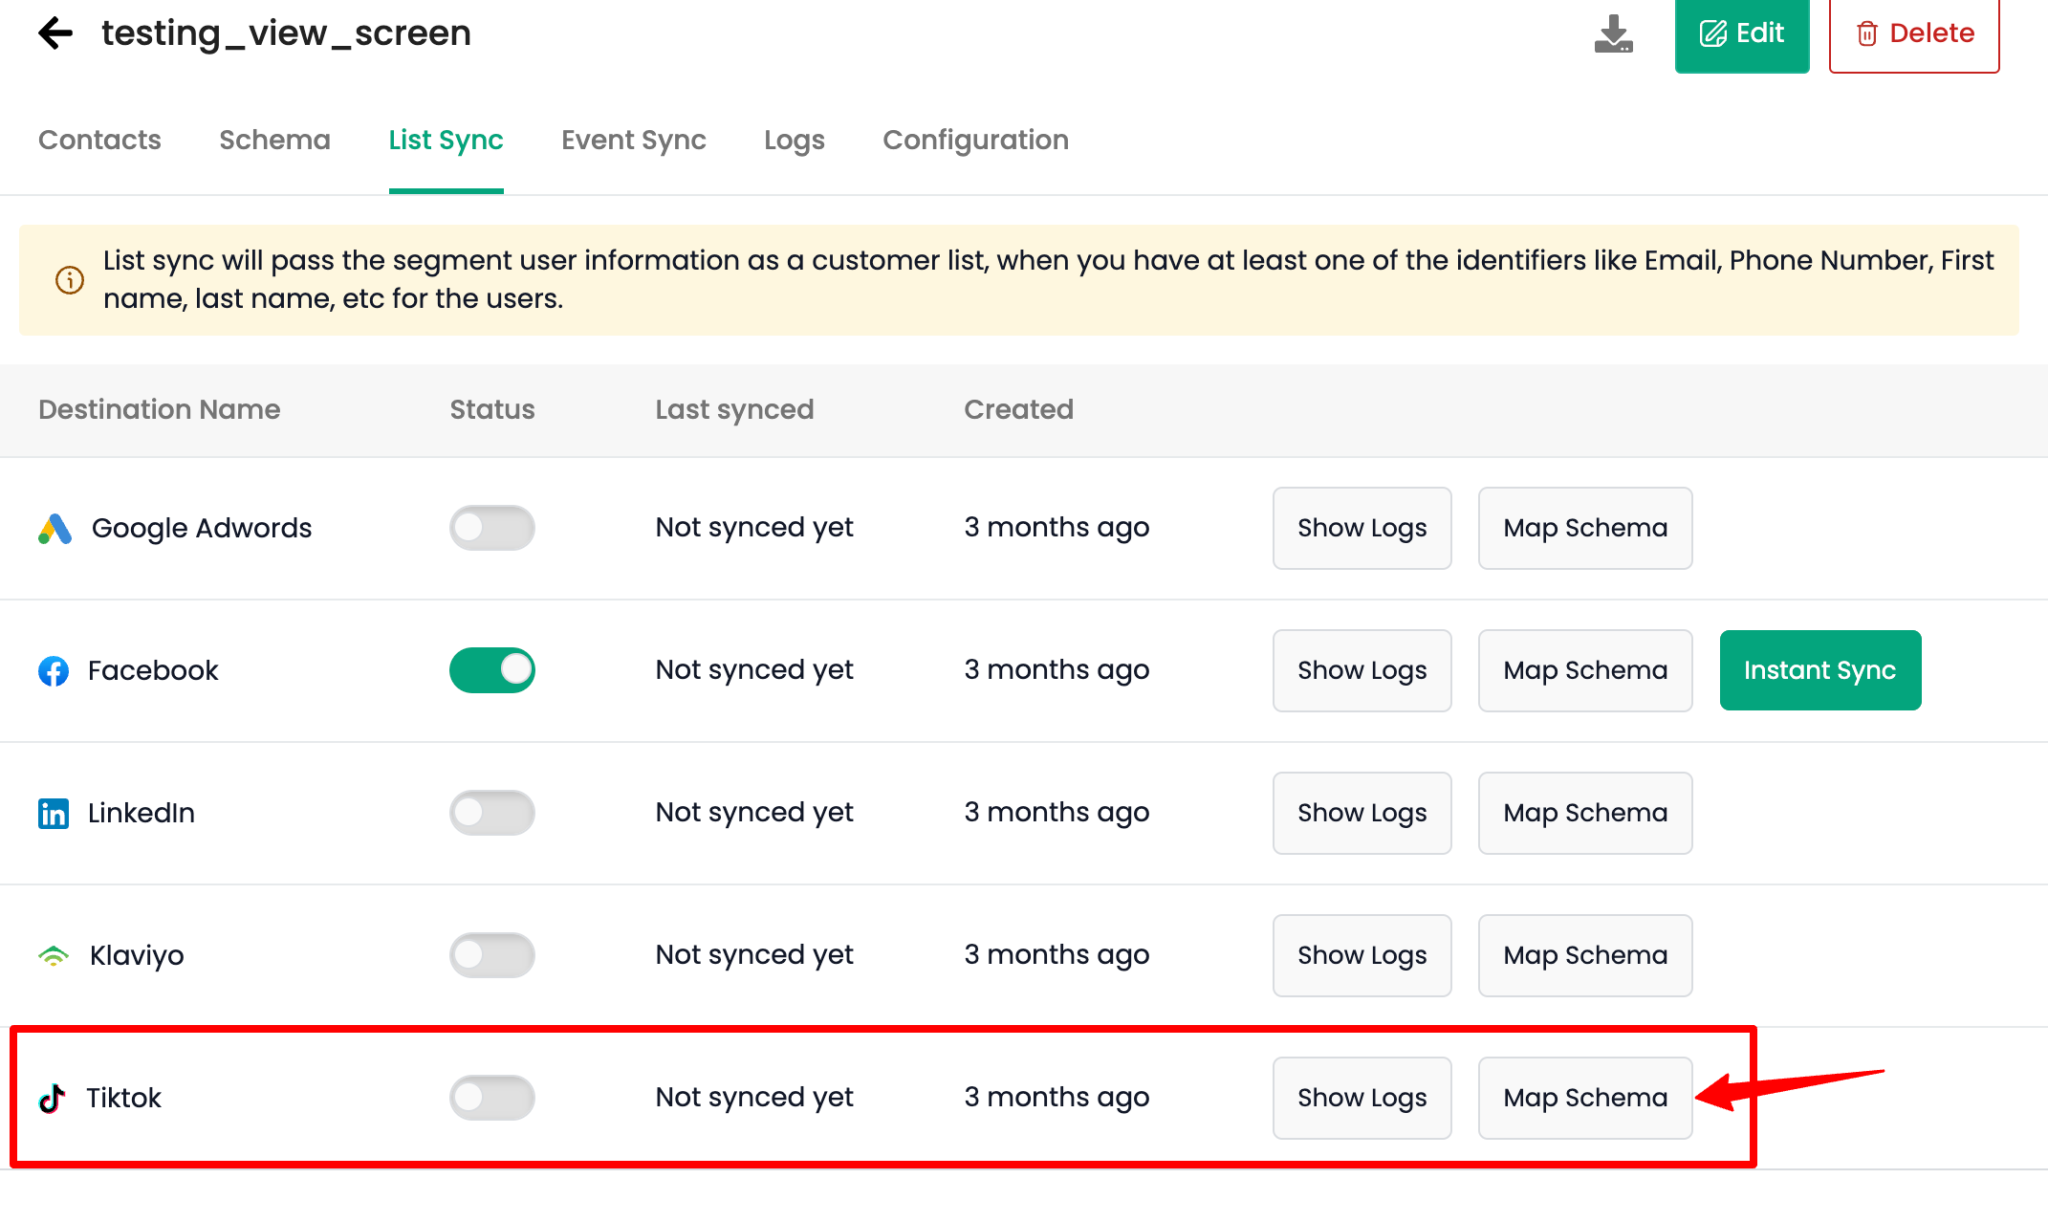
Task: Open the Configuration tab
Action: click(x=975, y=140)
